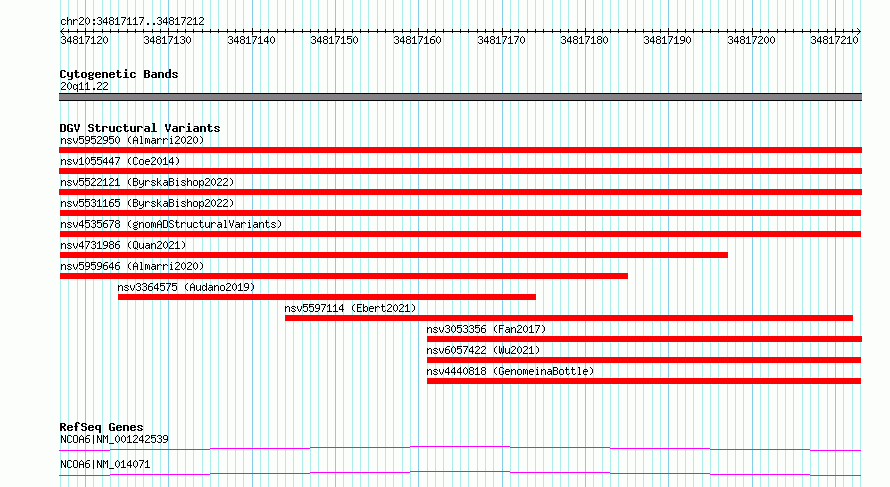Click the chr20:34817117..34817212 region label
The image size is (890, 487).
[132, 22]
